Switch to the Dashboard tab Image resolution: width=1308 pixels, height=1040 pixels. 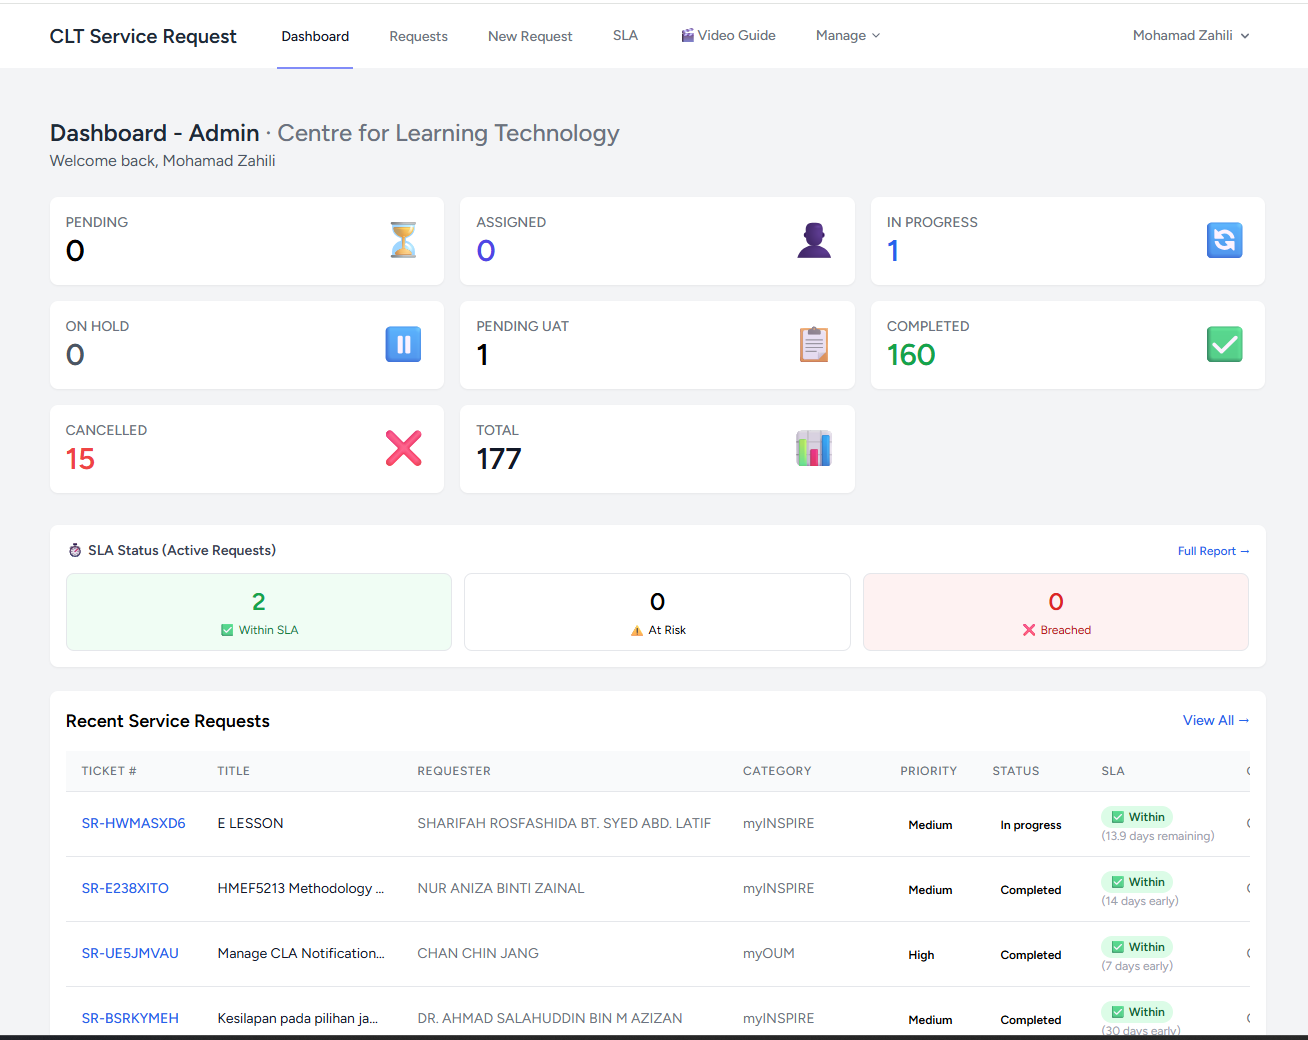coord(315,36)
